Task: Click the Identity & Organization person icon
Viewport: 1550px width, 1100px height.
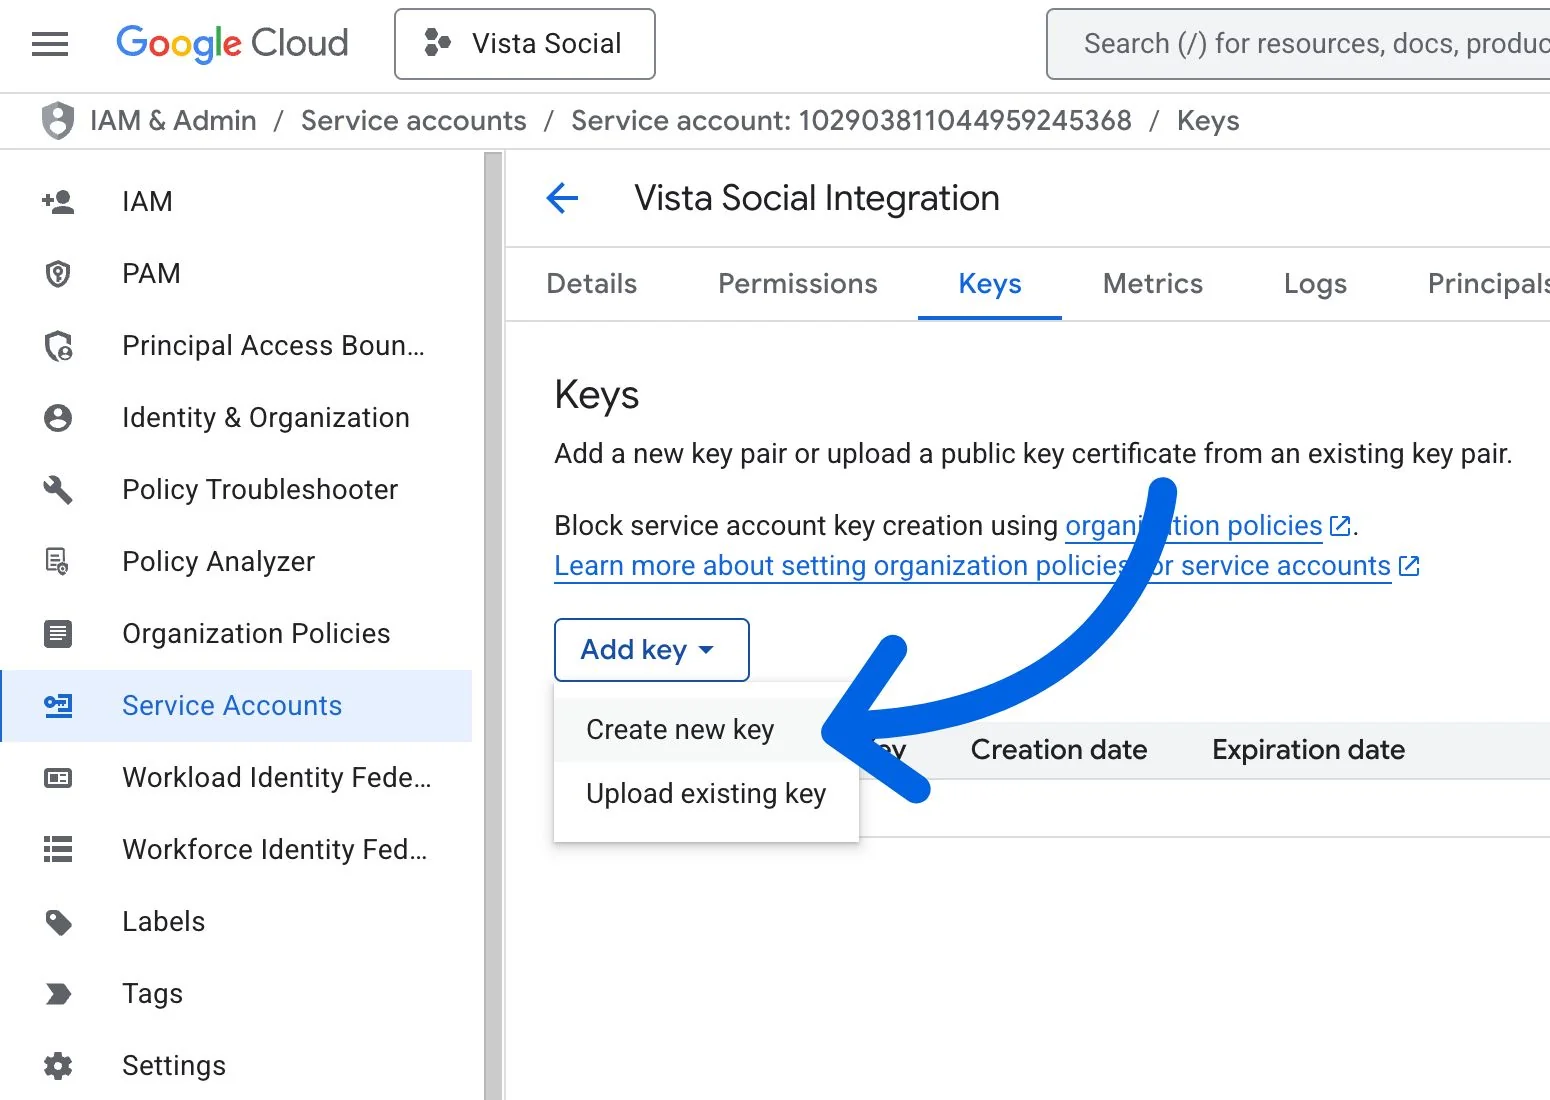Action: (58, 418)
